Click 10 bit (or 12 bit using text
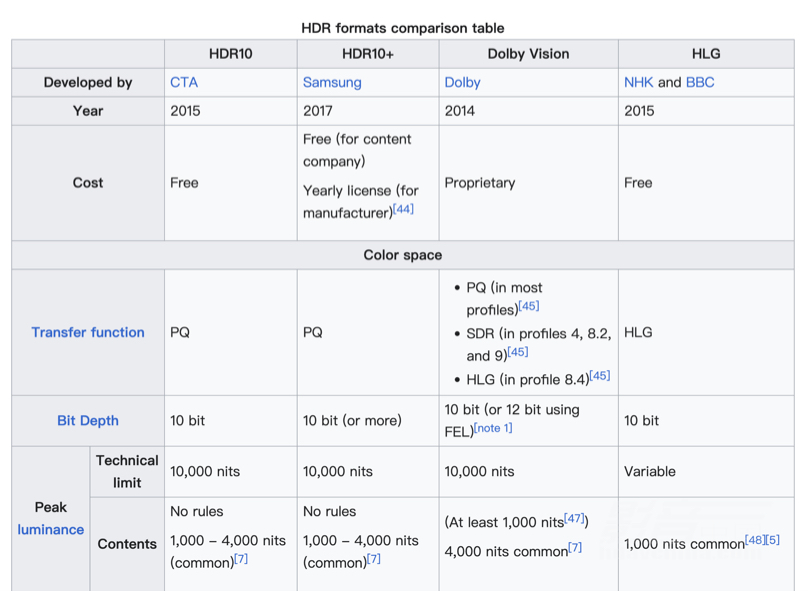Image resolution: width=808 pixels, height=591 pixels. [512, 410]
